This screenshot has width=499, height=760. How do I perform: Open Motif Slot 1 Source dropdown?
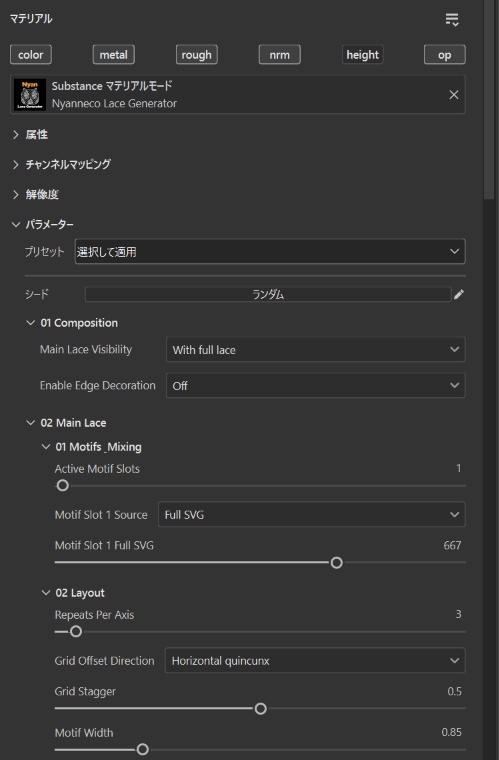pos(312,514)
